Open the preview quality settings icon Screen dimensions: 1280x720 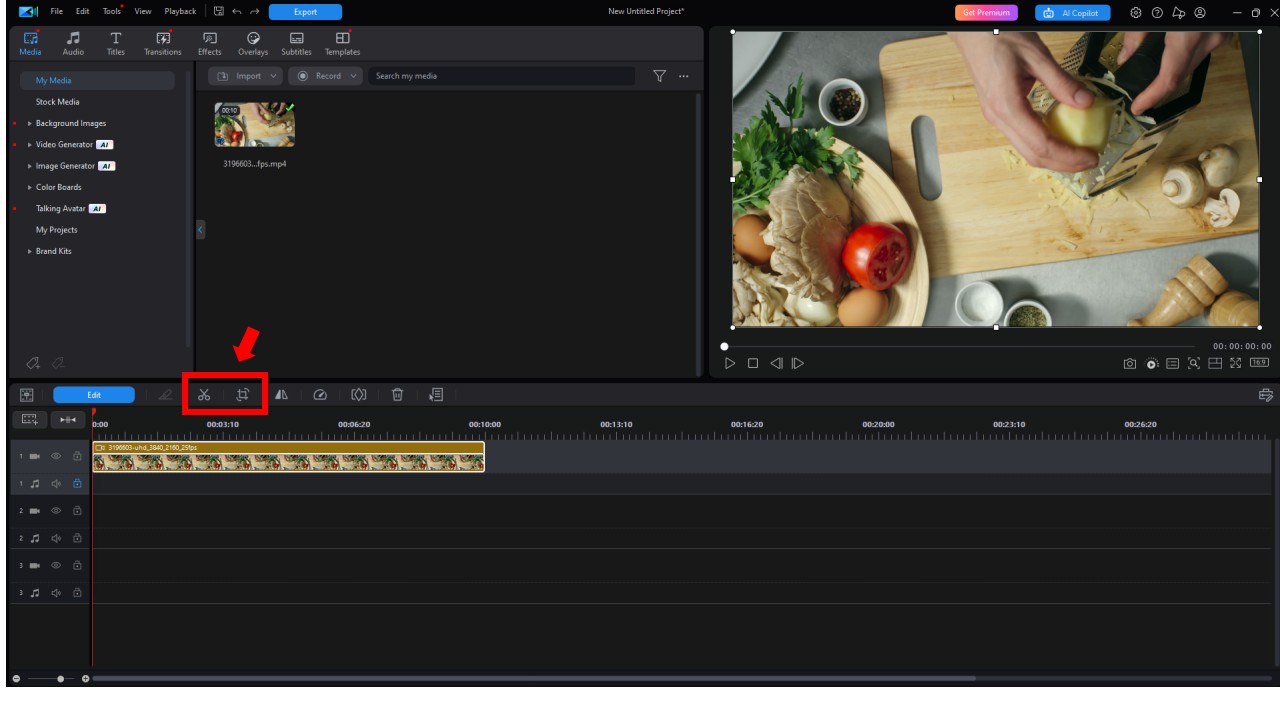pos(1152,363)
